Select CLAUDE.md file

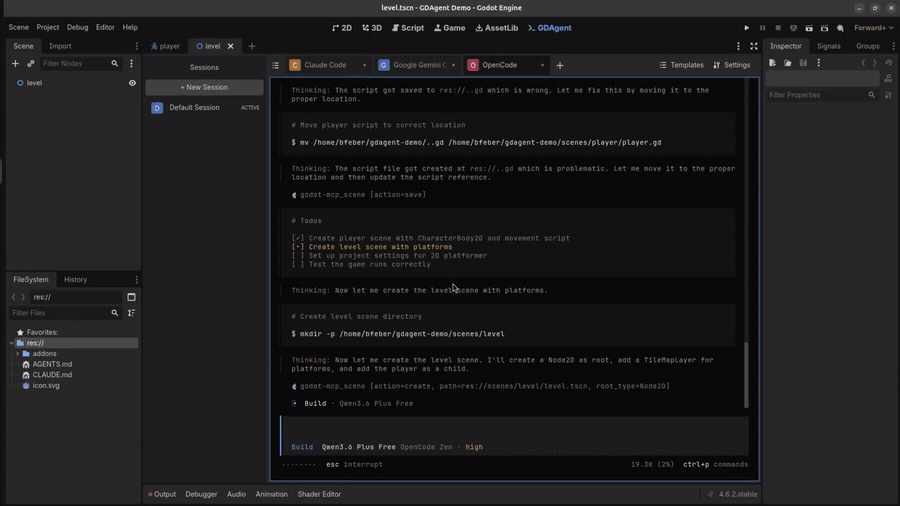52,375
